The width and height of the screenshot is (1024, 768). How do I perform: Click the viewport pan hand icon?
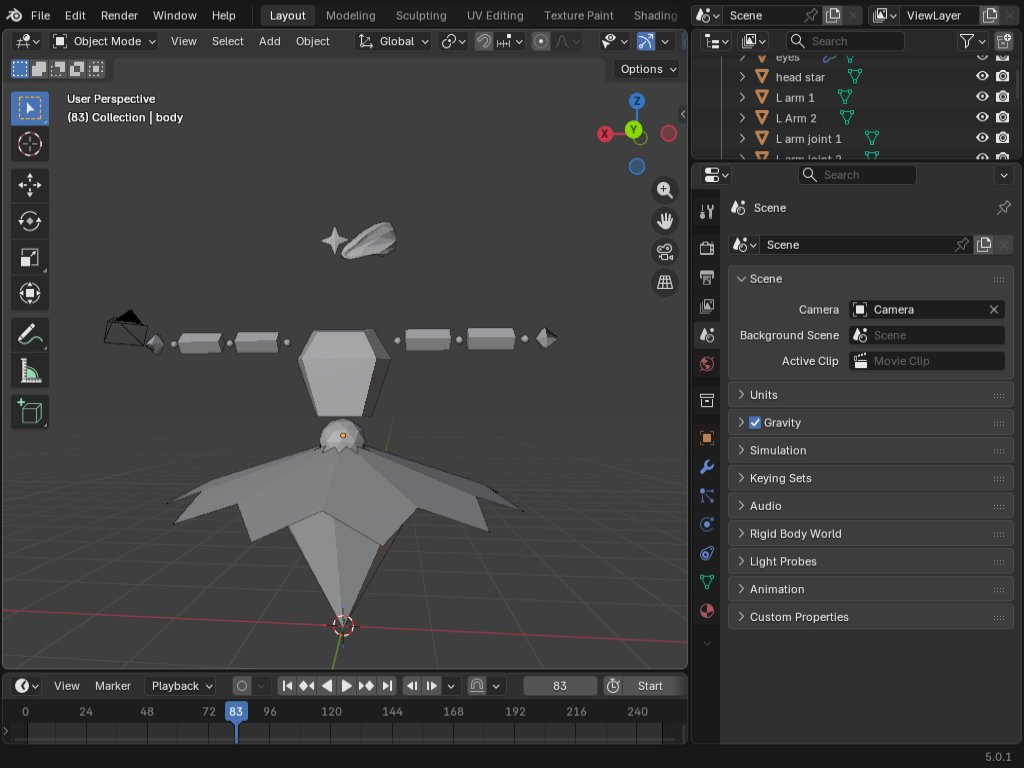(665, 221)
